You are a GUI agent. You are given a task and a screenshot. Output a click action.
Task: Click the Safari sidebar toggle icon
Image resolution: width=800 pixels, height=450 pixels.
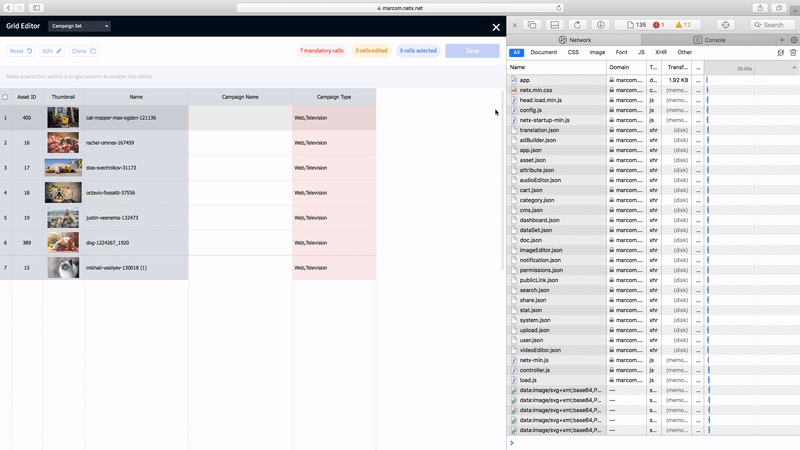38,7
